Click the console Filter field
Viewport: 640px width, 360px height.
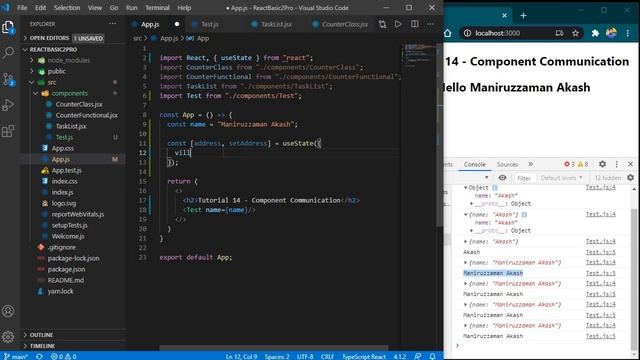pos(524,178)
